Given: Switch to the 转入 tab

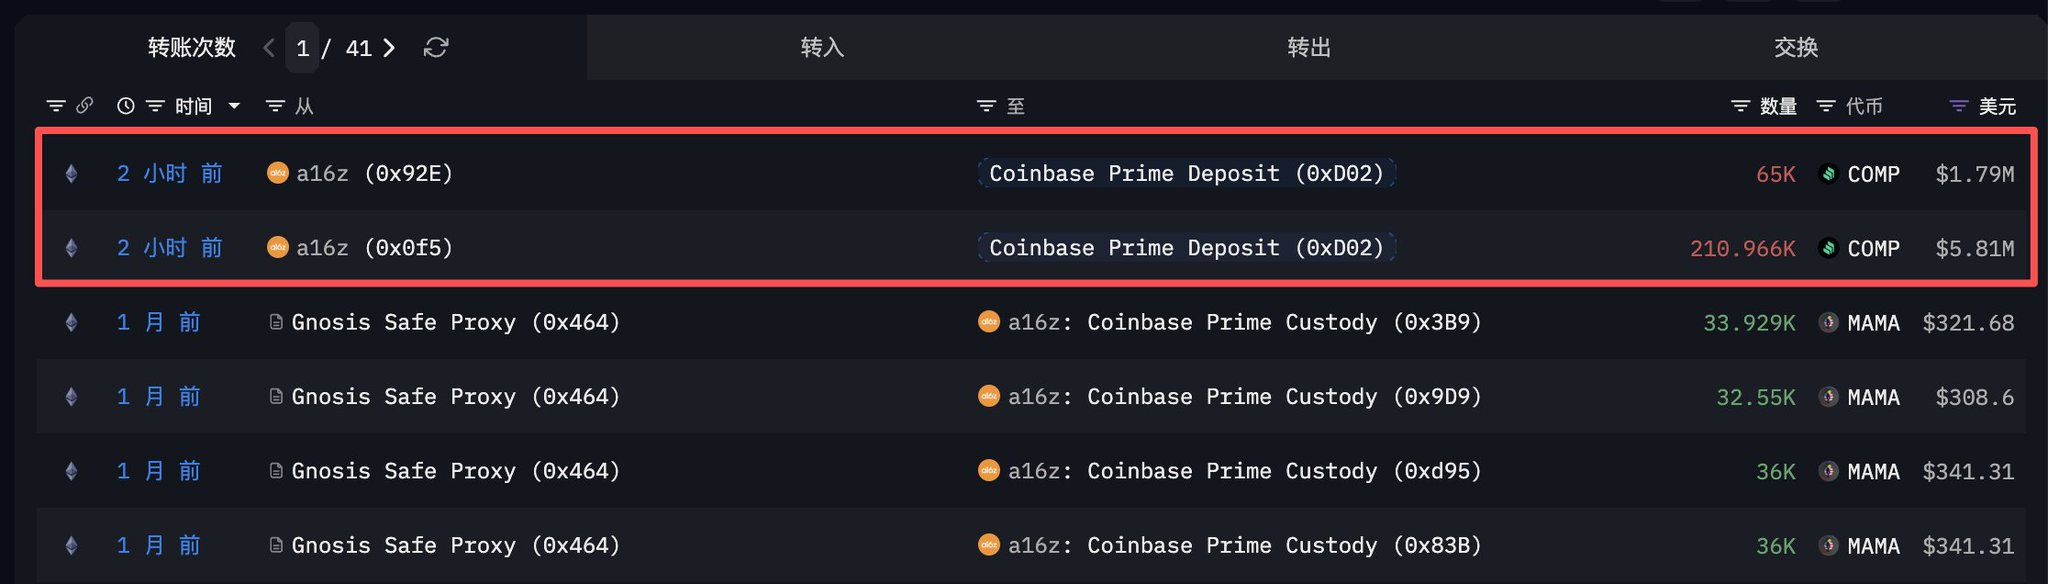Looking at the screenshot, I should pos(822,48).
